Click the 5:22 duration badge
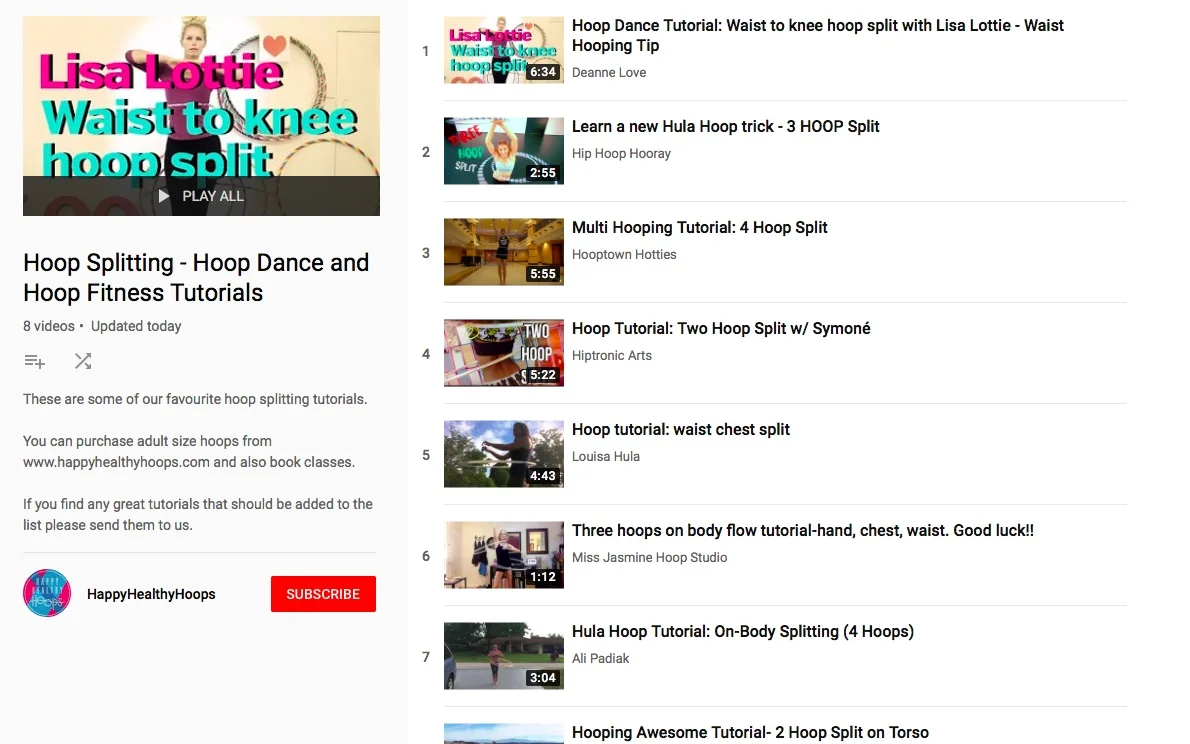This screenshot has width=1190, height=744. (543, 375)
